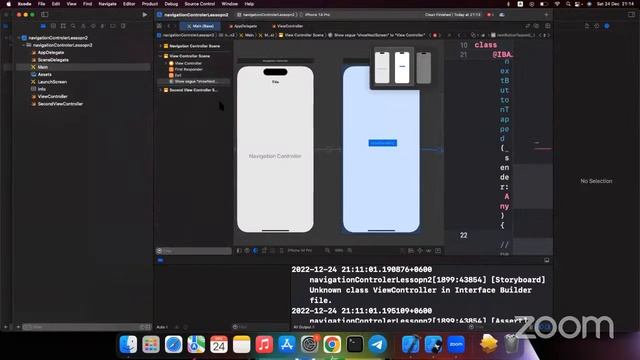Open Zoom app from the Dock
This screenshot has height=360, width=640.
456,344
